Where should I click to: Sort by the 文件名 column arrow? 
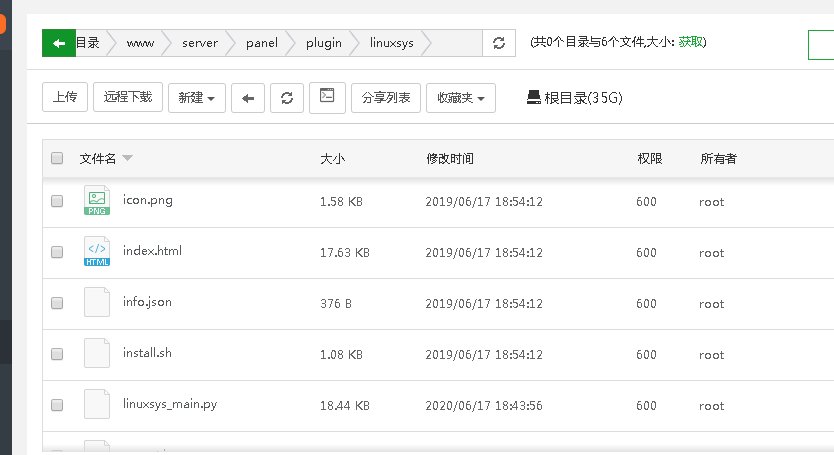click(x=128, y=159)
